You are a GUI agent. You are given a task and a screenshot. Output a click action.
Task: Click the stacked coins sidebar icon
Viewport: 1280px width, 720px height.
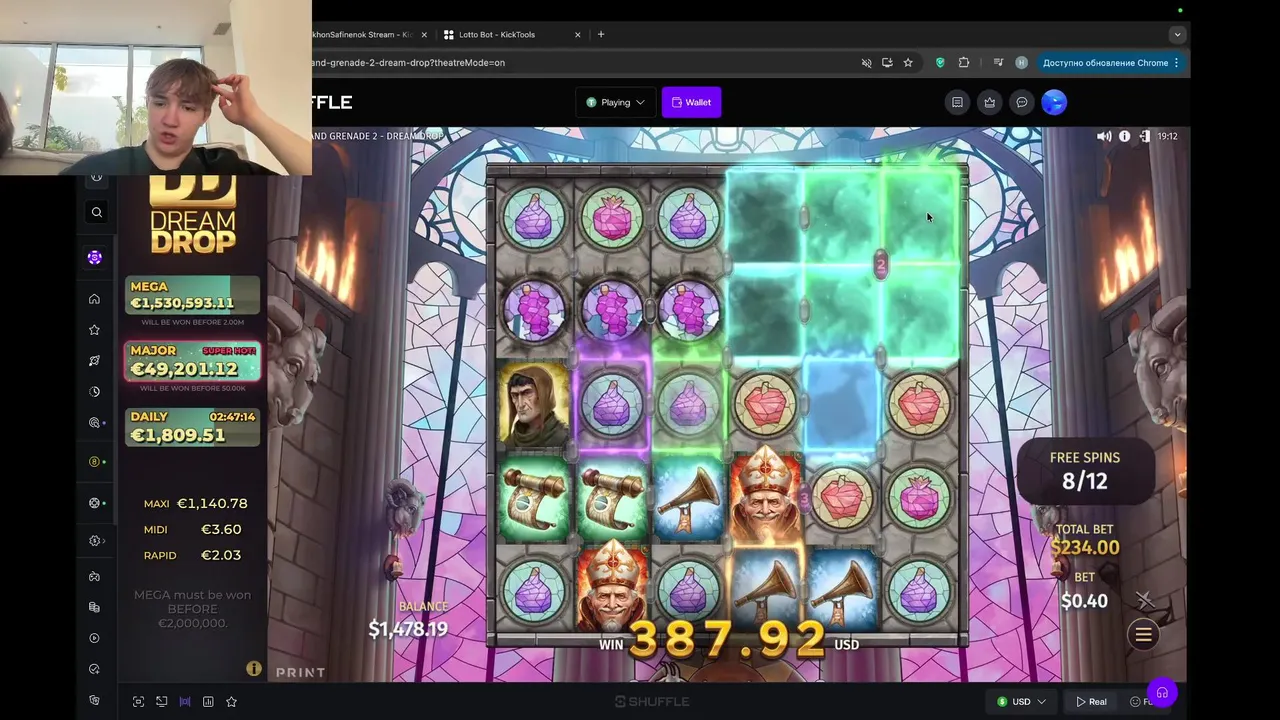point(95,607)
